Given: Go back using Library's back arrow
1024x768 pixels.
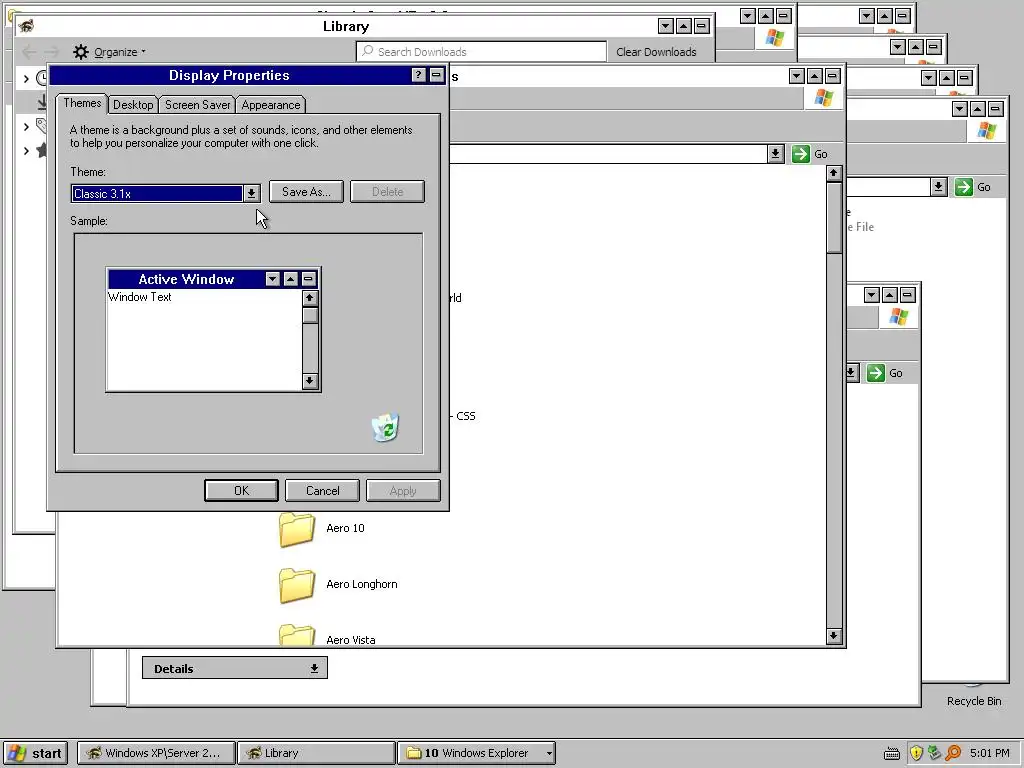Looking at the screenshot, I should (x=29, y=52).
